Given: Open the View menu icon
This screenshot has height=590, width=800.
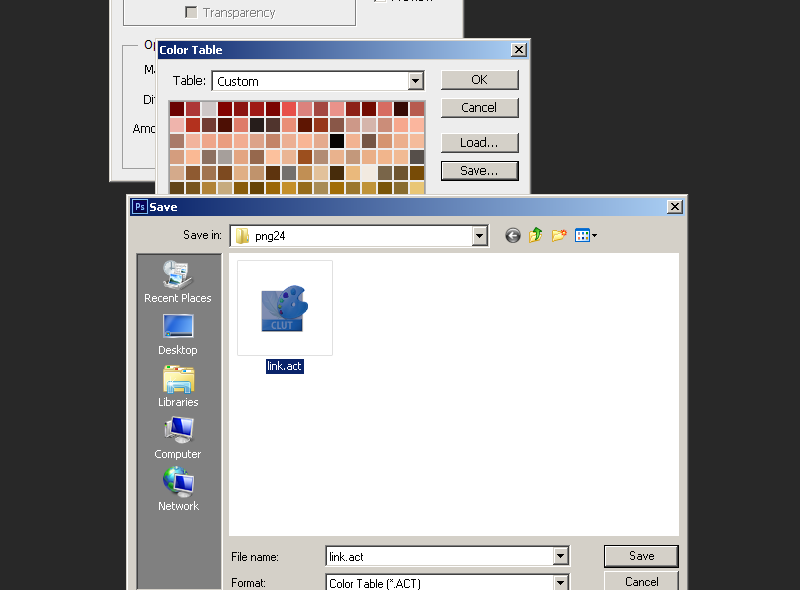Looking at the screenshot, I should click(586, 235).
